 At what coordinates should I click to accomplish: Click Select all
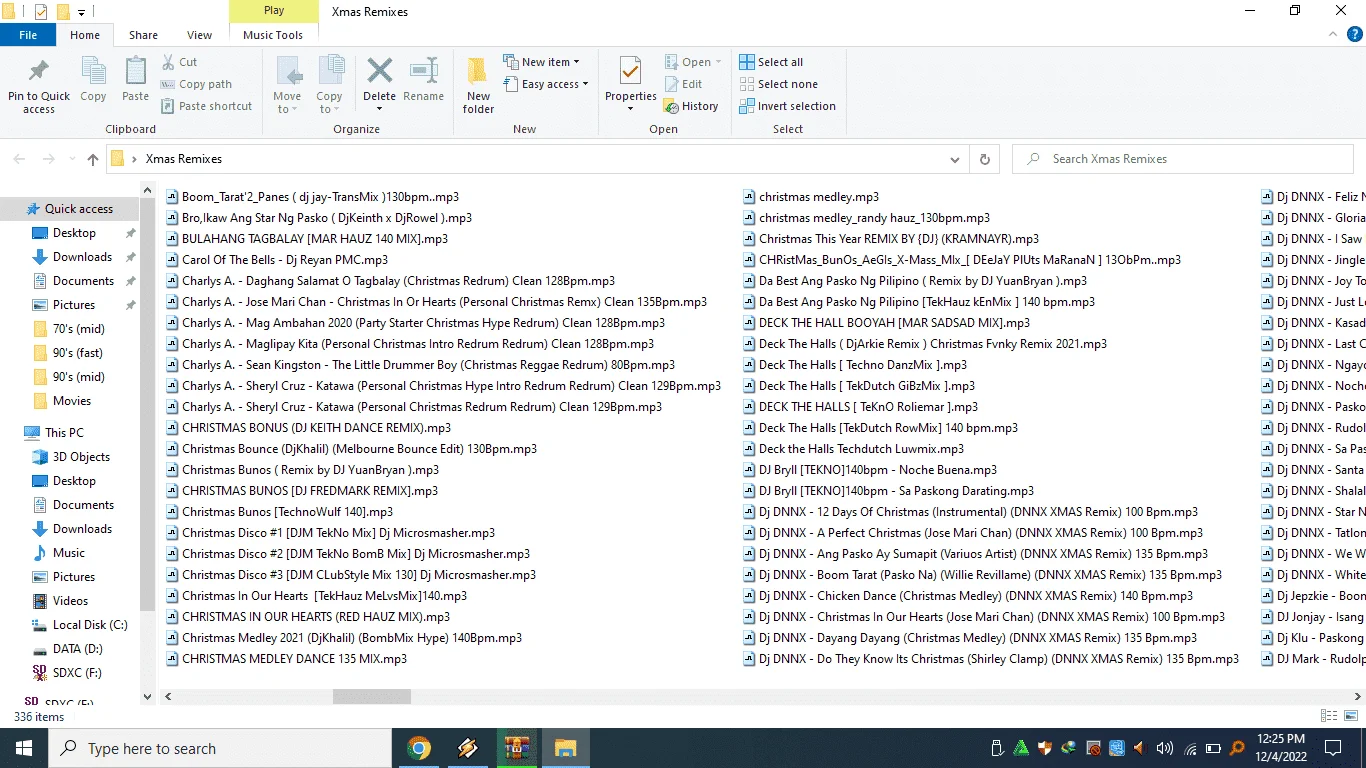pos(771,62)
